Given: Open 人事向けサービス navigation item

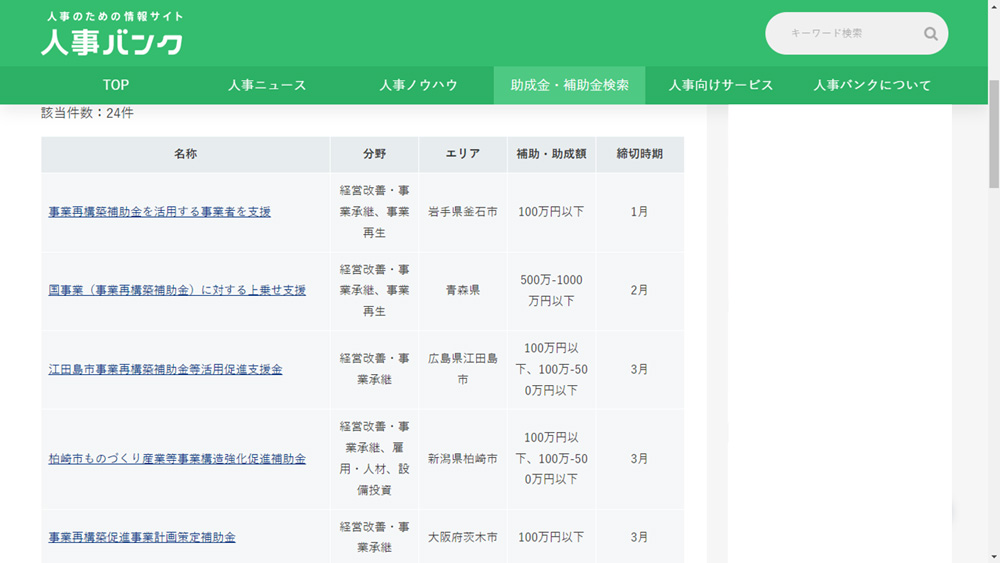Looking at the screenshot, I should coord(721,86).
